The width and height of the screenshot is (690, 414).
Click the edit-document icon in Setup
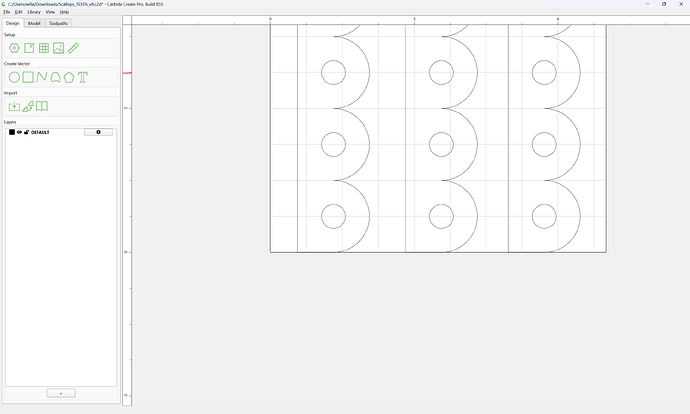(29, 48)
